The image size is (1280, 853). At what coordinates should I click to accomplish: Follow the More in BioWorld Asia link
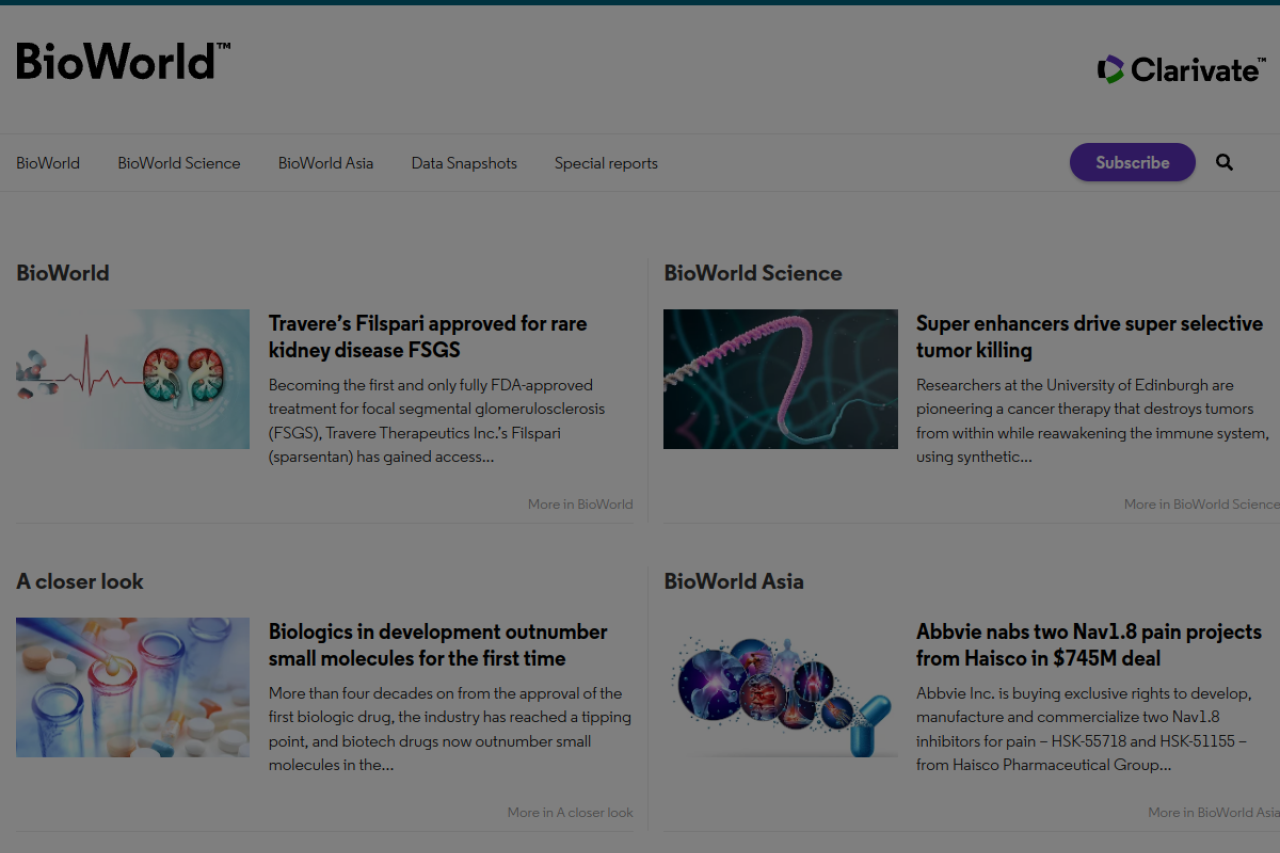(x=1213, y=812)
